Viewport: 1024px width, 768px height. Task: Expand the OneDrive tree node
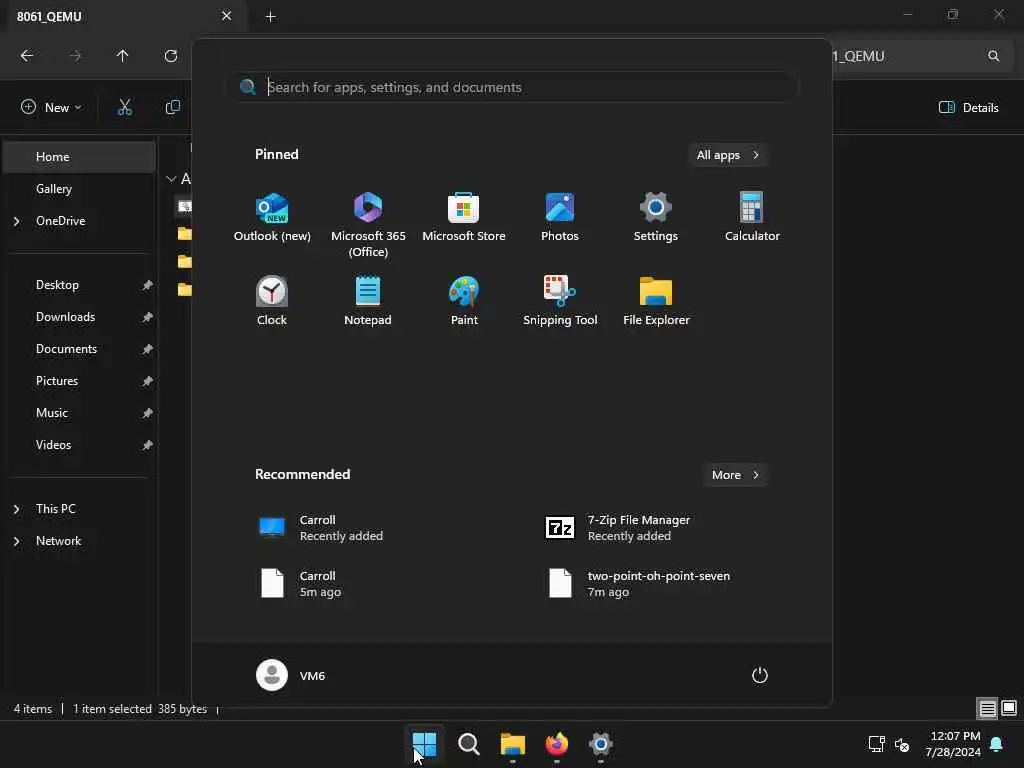pos(16,221)
